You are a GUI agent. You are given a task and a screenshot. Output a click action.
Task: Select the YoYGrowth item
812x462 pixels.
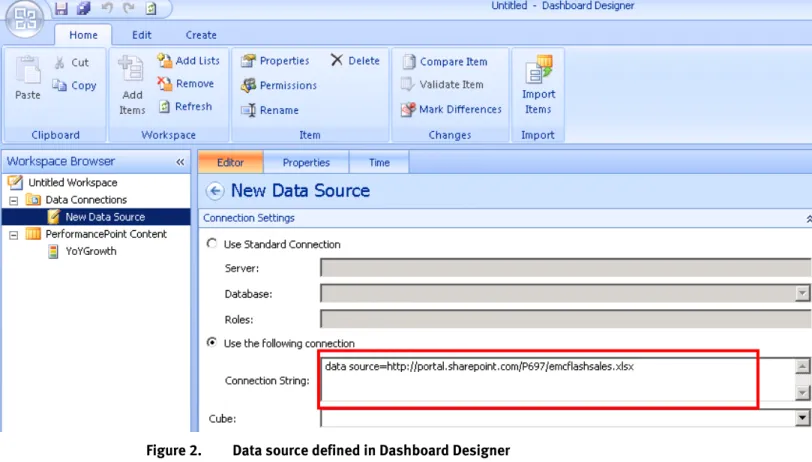pos(91,251)
